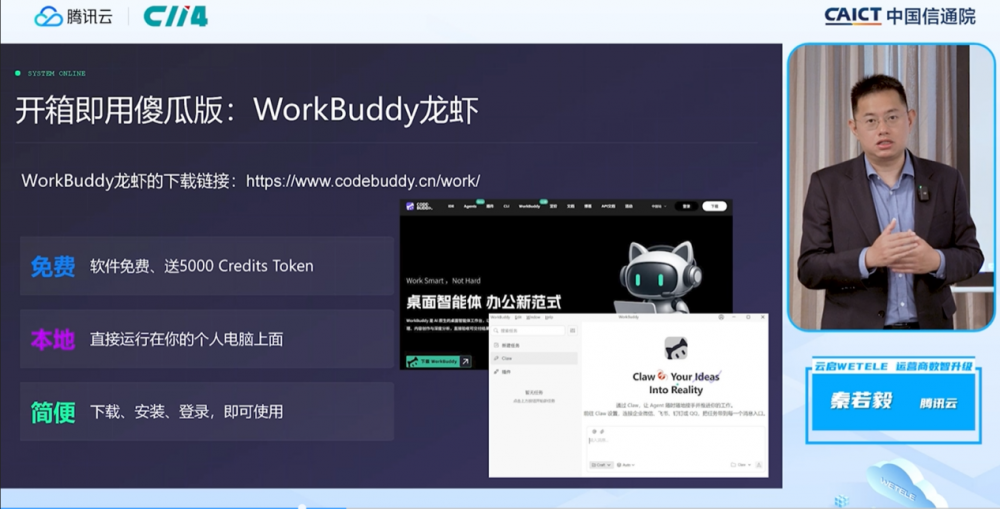The width and height of the screenshot is (1000, 509).
Task: Click the Tencent Cloud logo at top left
Action: [74, 17]
